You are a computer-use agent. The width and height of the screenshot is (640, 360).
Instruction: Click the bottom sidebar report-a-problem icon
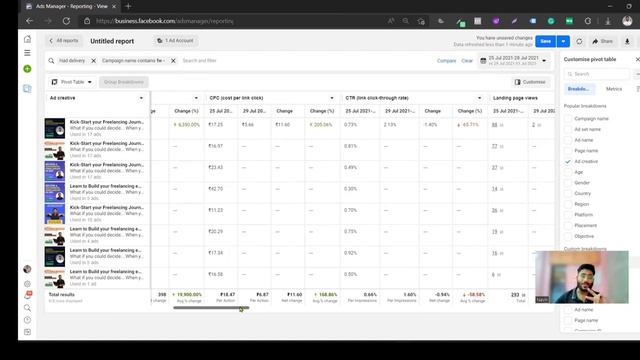[27, 332]
